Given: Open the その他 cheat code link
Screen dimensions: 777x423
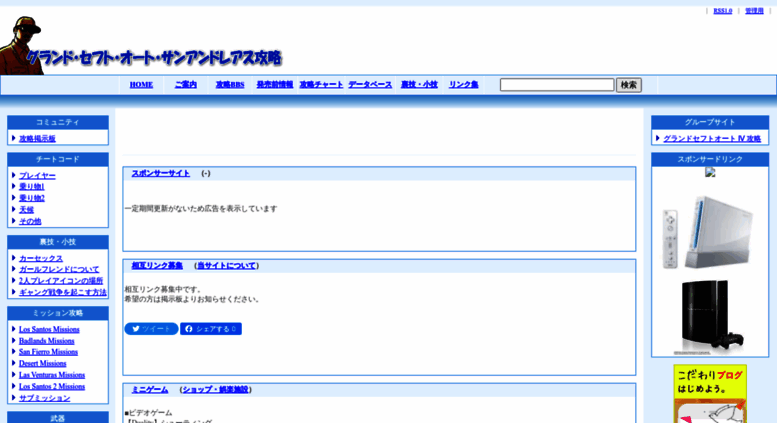Looking at the screenshot, I should coord(30,221).
